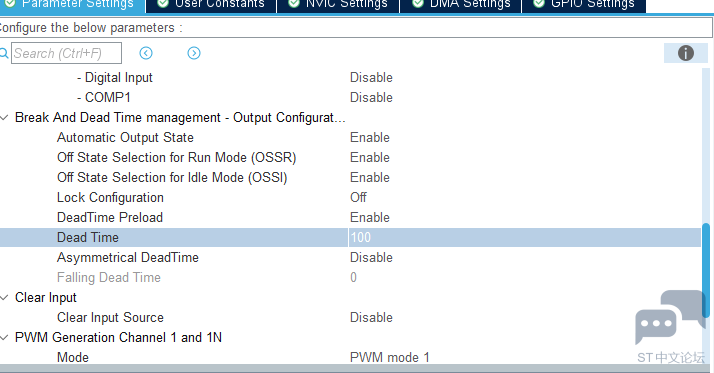Image resolution: width=714 pixels, height=373 pixels.
Task: Open the Parameter Settings tab
Action: (x=72, y=5)
